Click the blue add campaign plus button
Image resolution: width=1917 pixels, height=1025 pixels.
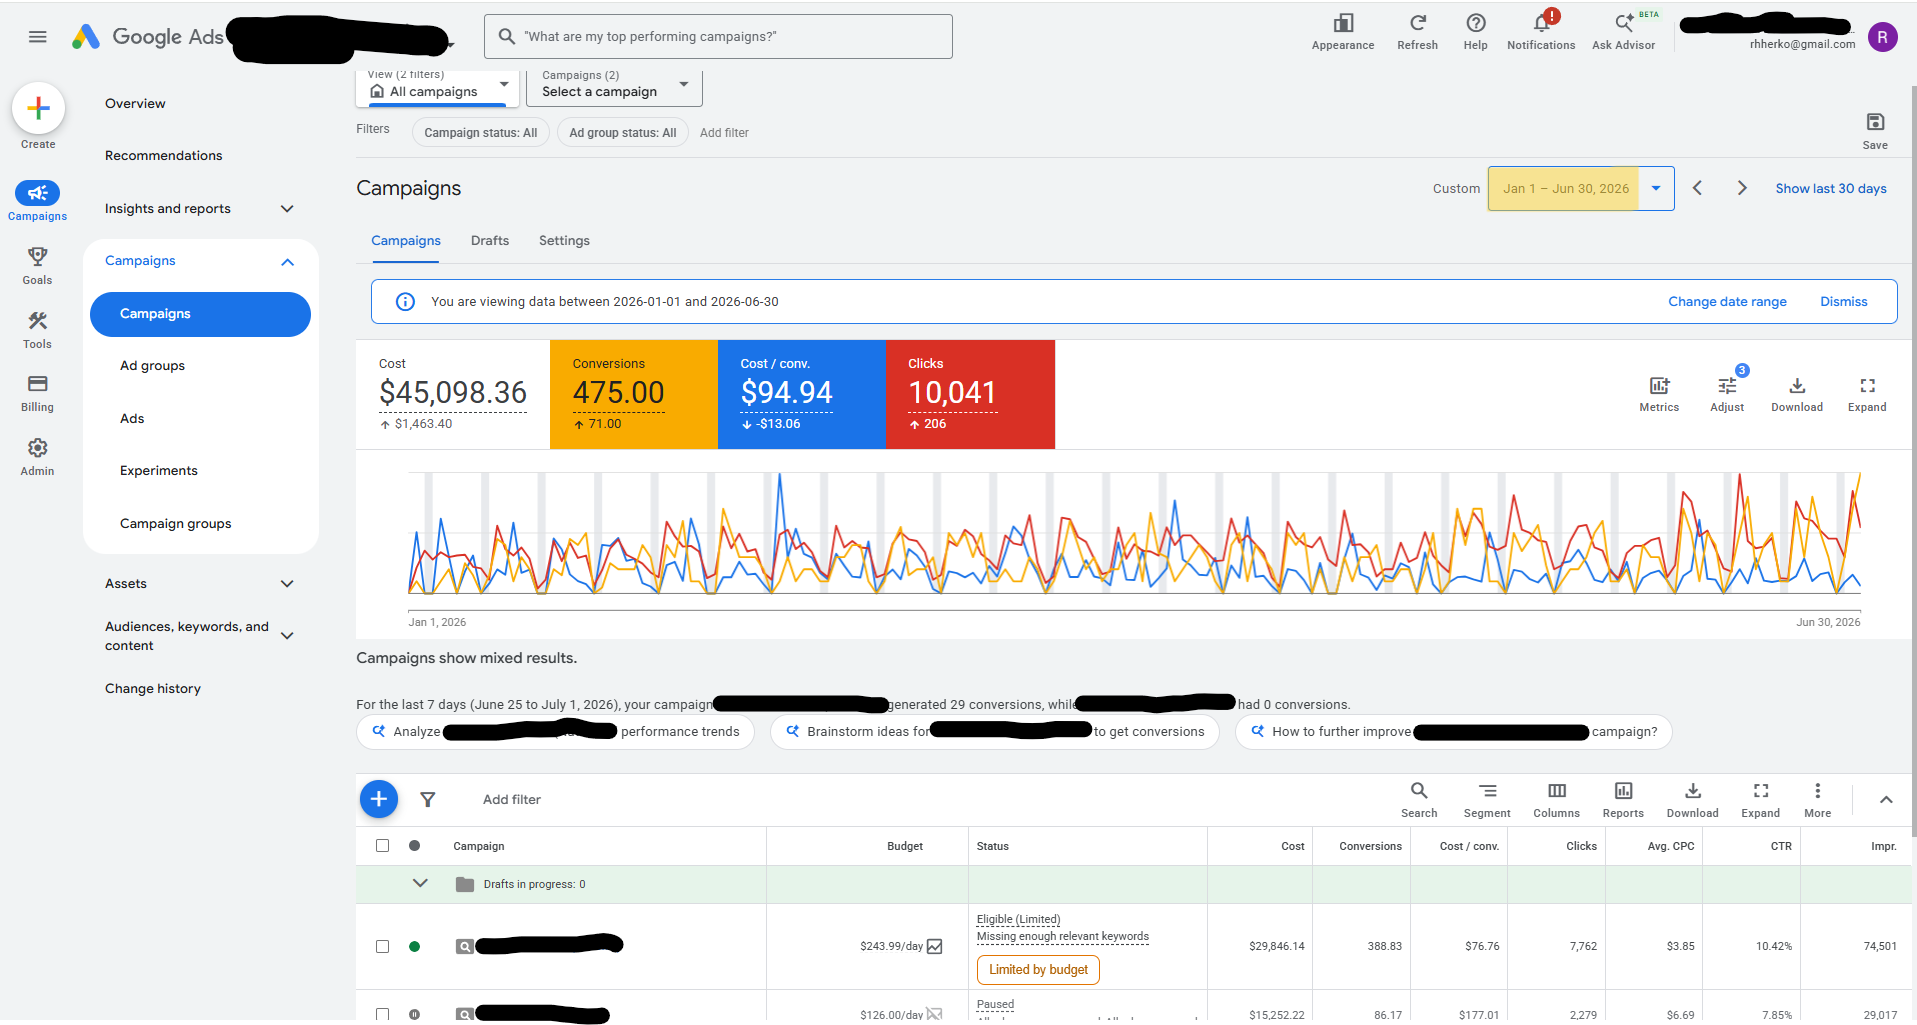tap(379, 799)
